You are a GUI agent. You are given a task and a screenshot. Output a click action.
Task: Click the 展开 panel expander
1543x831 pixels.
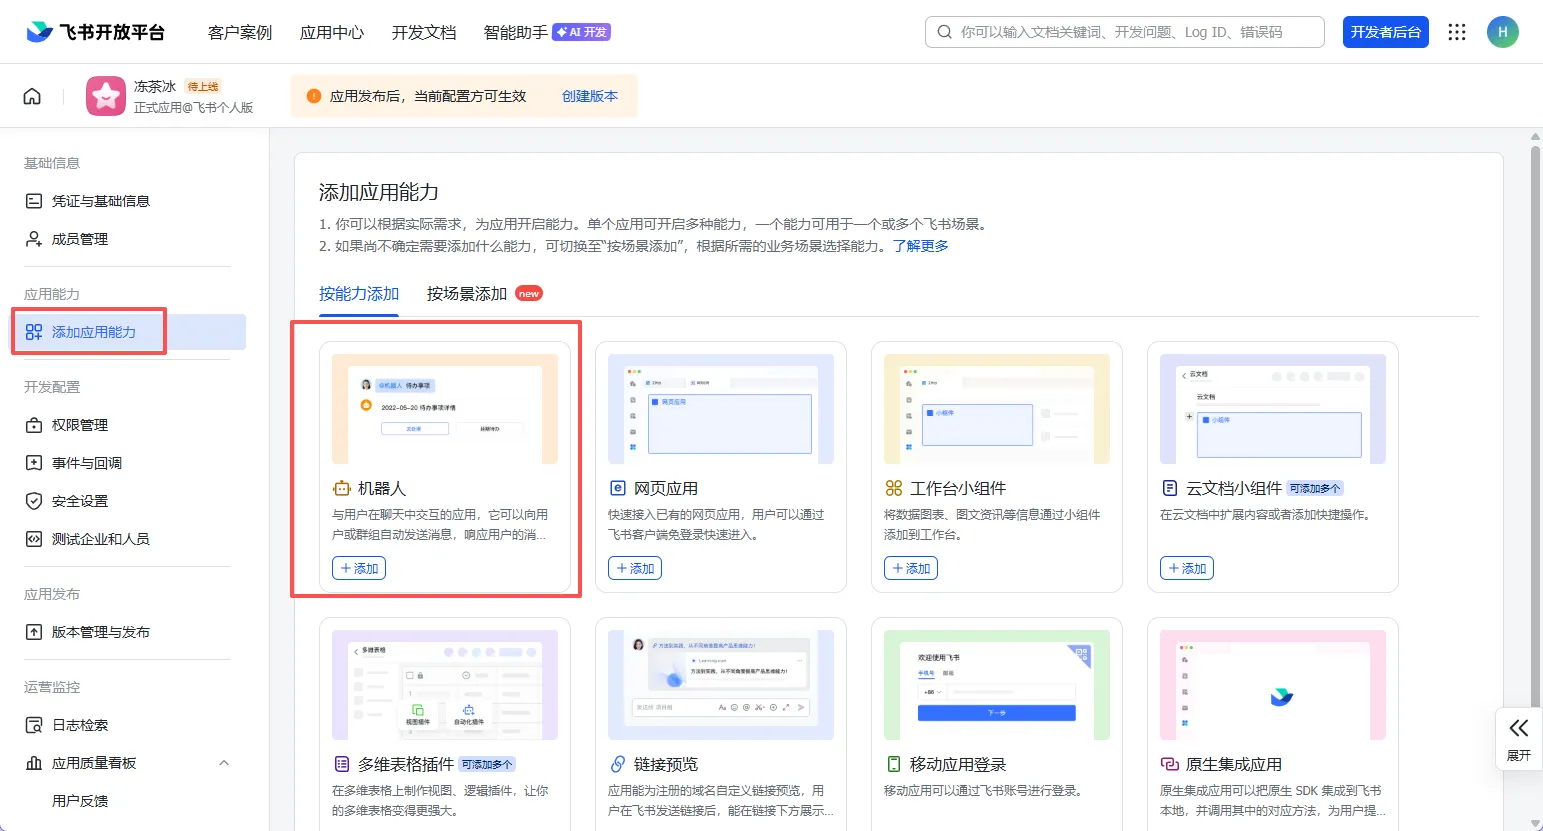(1518, 738)
